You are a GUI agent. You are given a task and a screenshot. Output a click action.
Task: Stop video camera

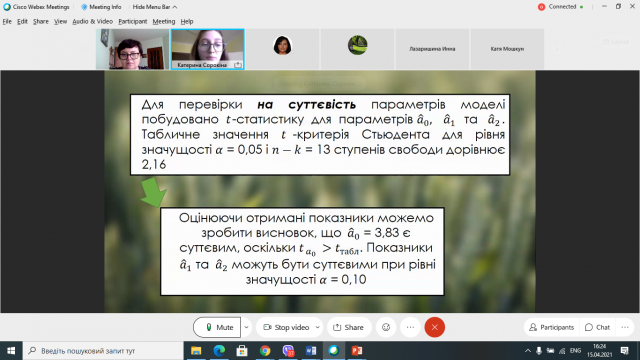pos(286,327)
